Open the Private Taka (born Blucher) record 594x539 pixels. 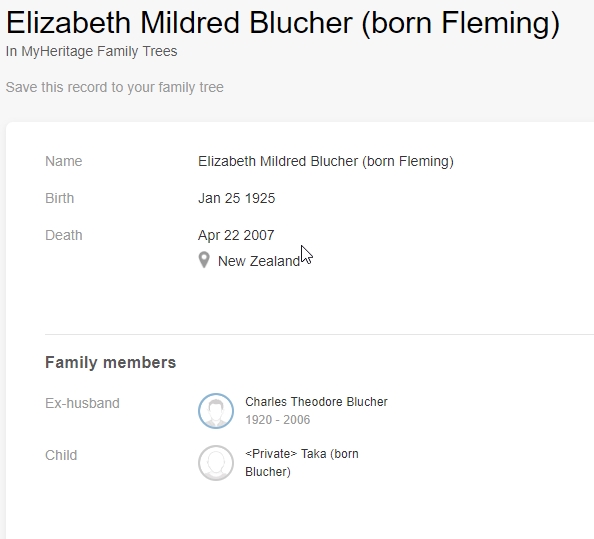tap(302, 463)
